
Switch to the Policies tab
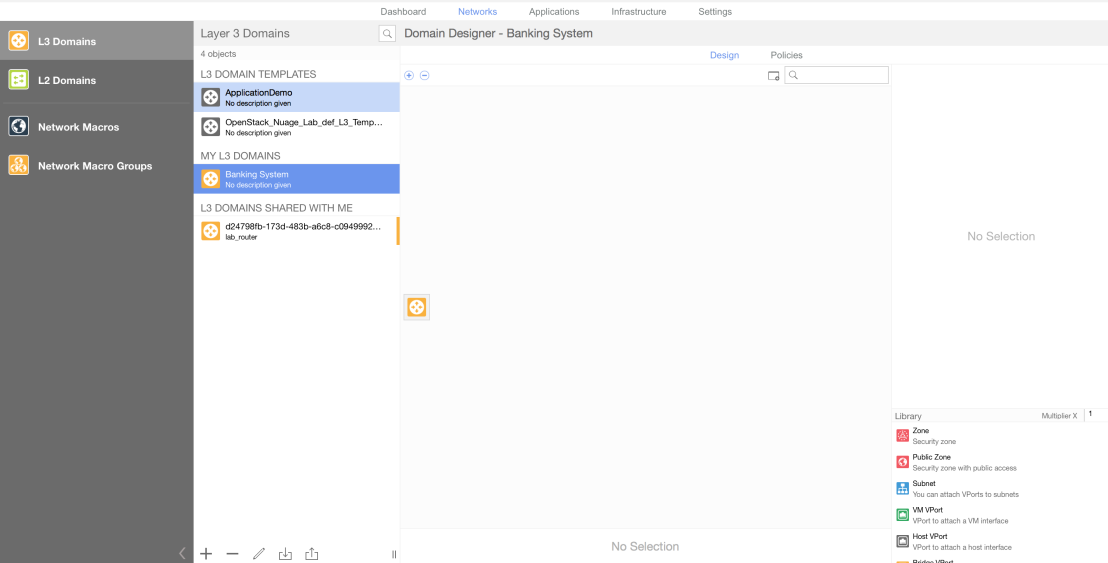point(786,55)
